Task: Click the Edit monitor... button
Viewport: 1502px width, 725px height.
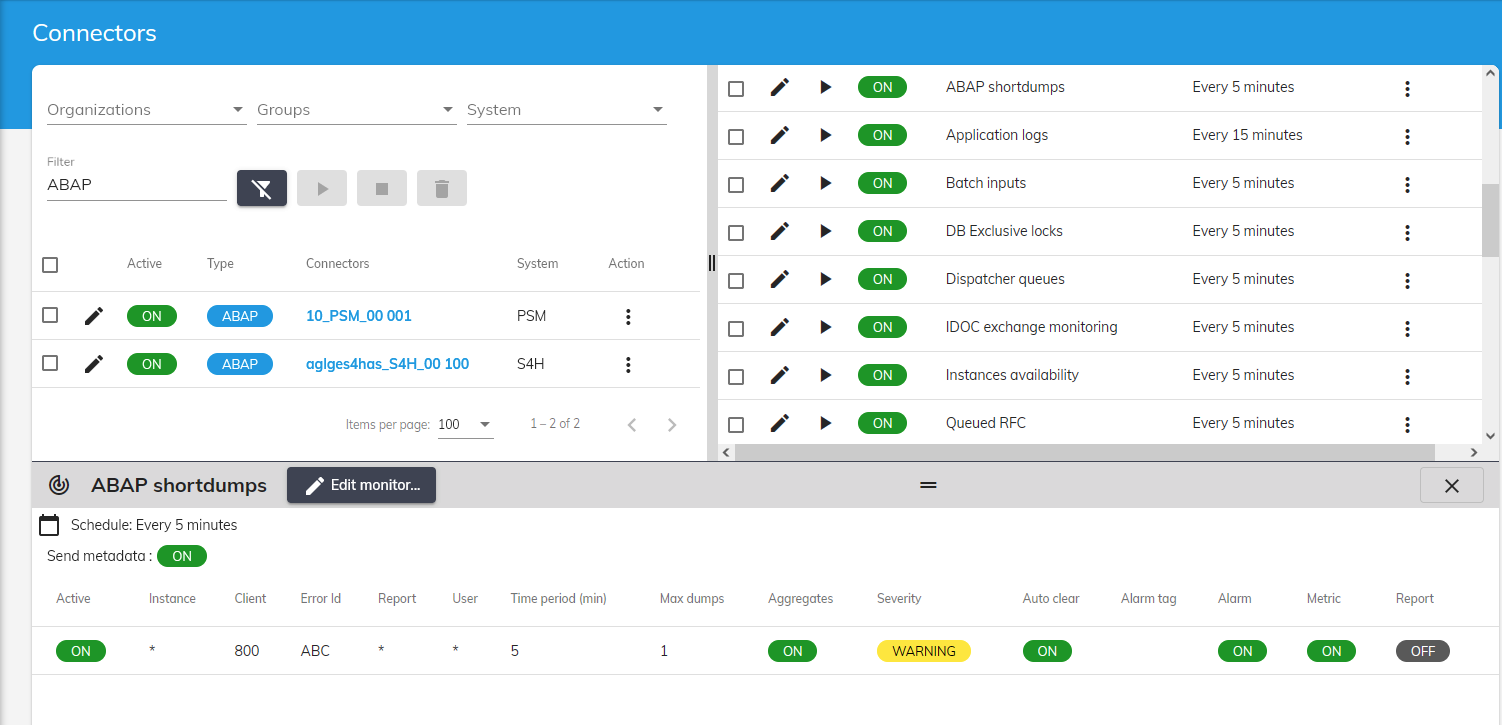Action: (x=361, y=485)
